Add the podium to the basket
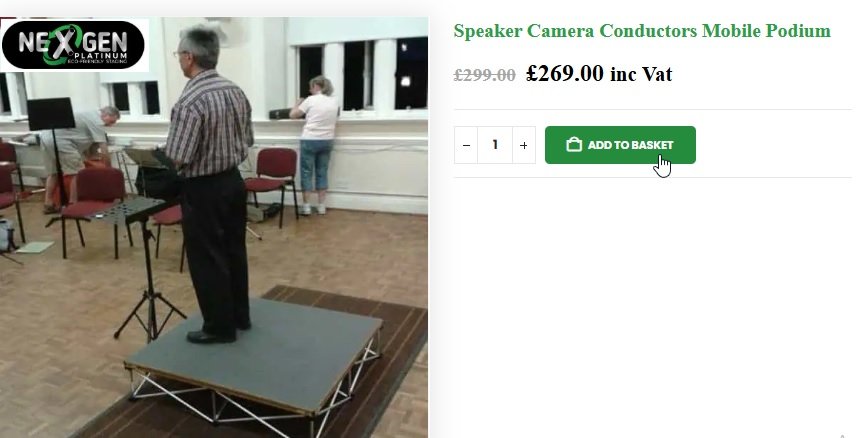The height and width of the screenshot is (438, 863). [x=620, y=145]
